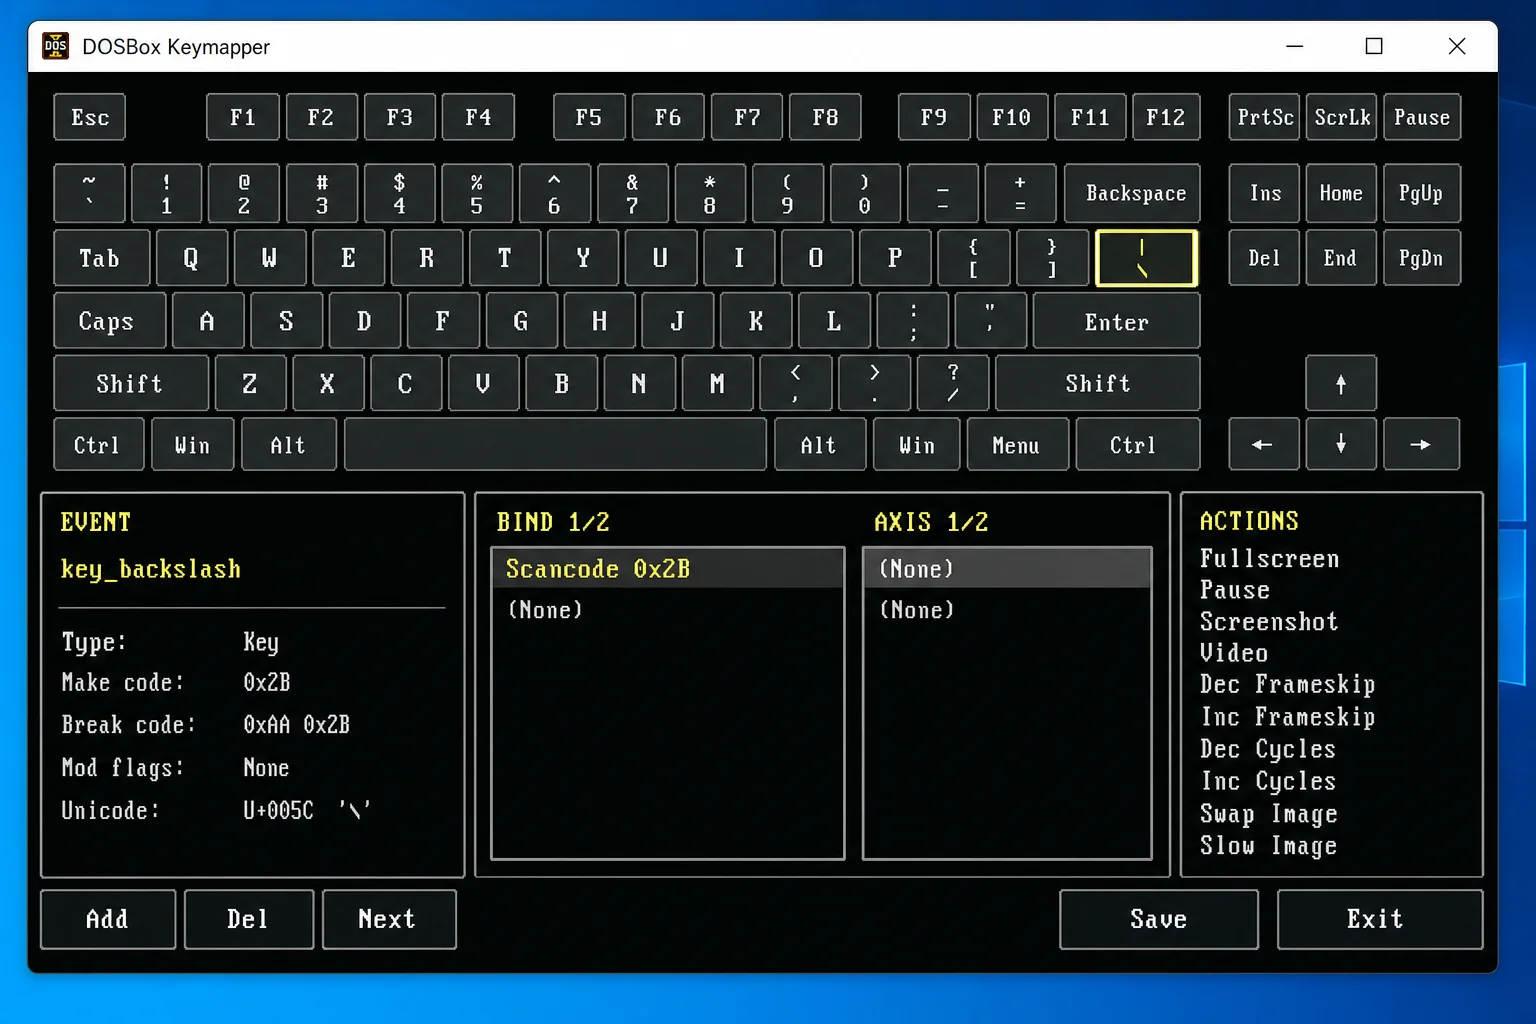Choose the Inc Cycles action

1268,781
